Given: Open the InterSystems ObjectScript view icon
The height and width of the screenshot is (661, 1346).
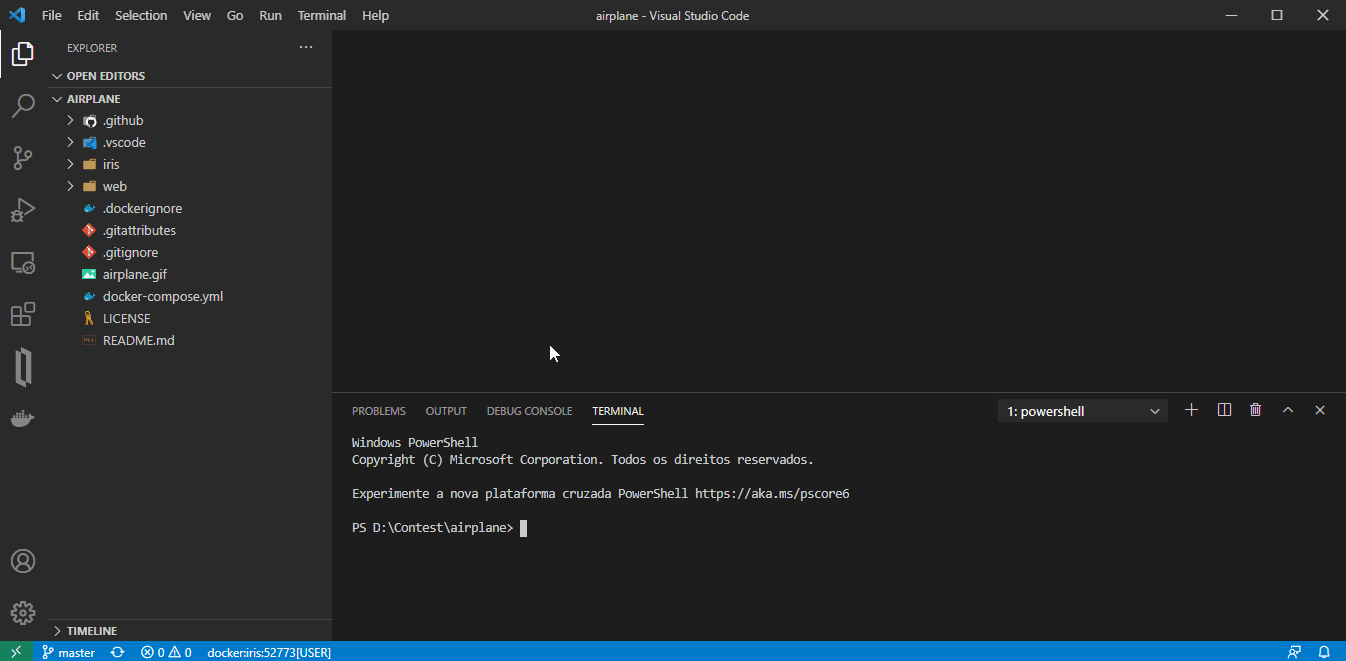Looking at the screenshot, I should click(23, 367).
